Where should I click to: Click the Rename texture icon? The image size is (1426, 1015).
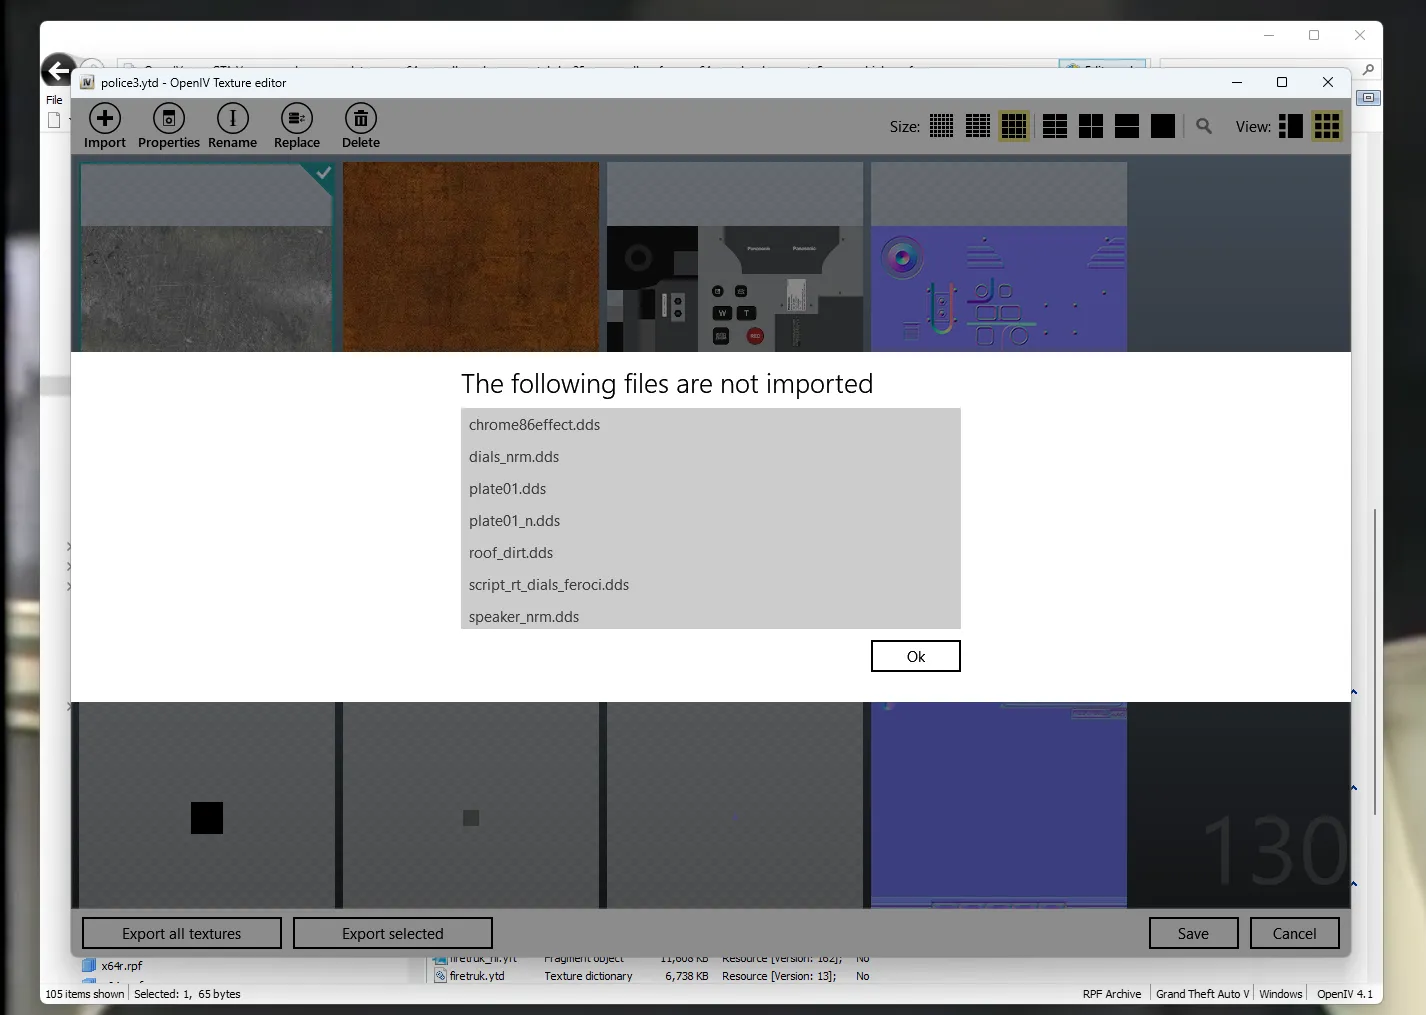coord(233,119)
